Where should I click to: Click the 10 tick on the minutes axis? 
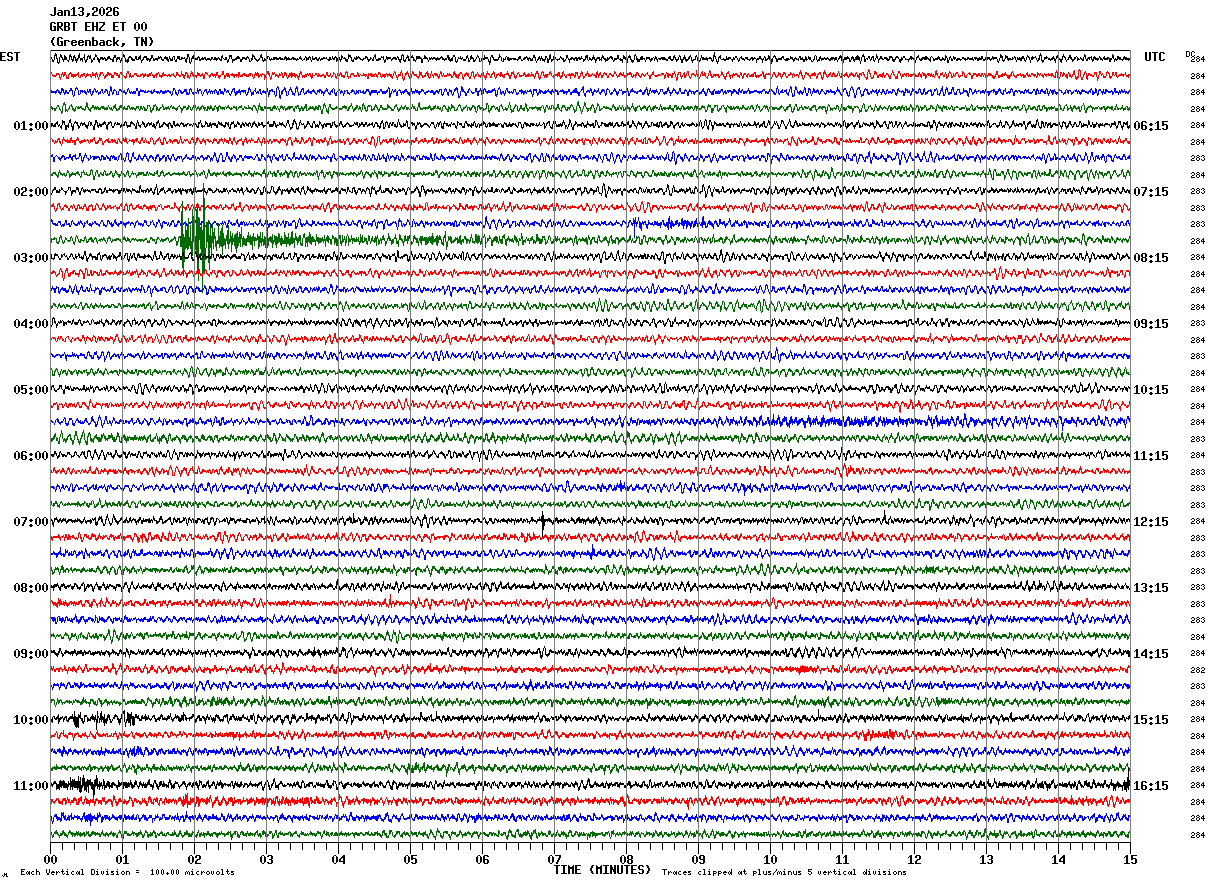770,859
